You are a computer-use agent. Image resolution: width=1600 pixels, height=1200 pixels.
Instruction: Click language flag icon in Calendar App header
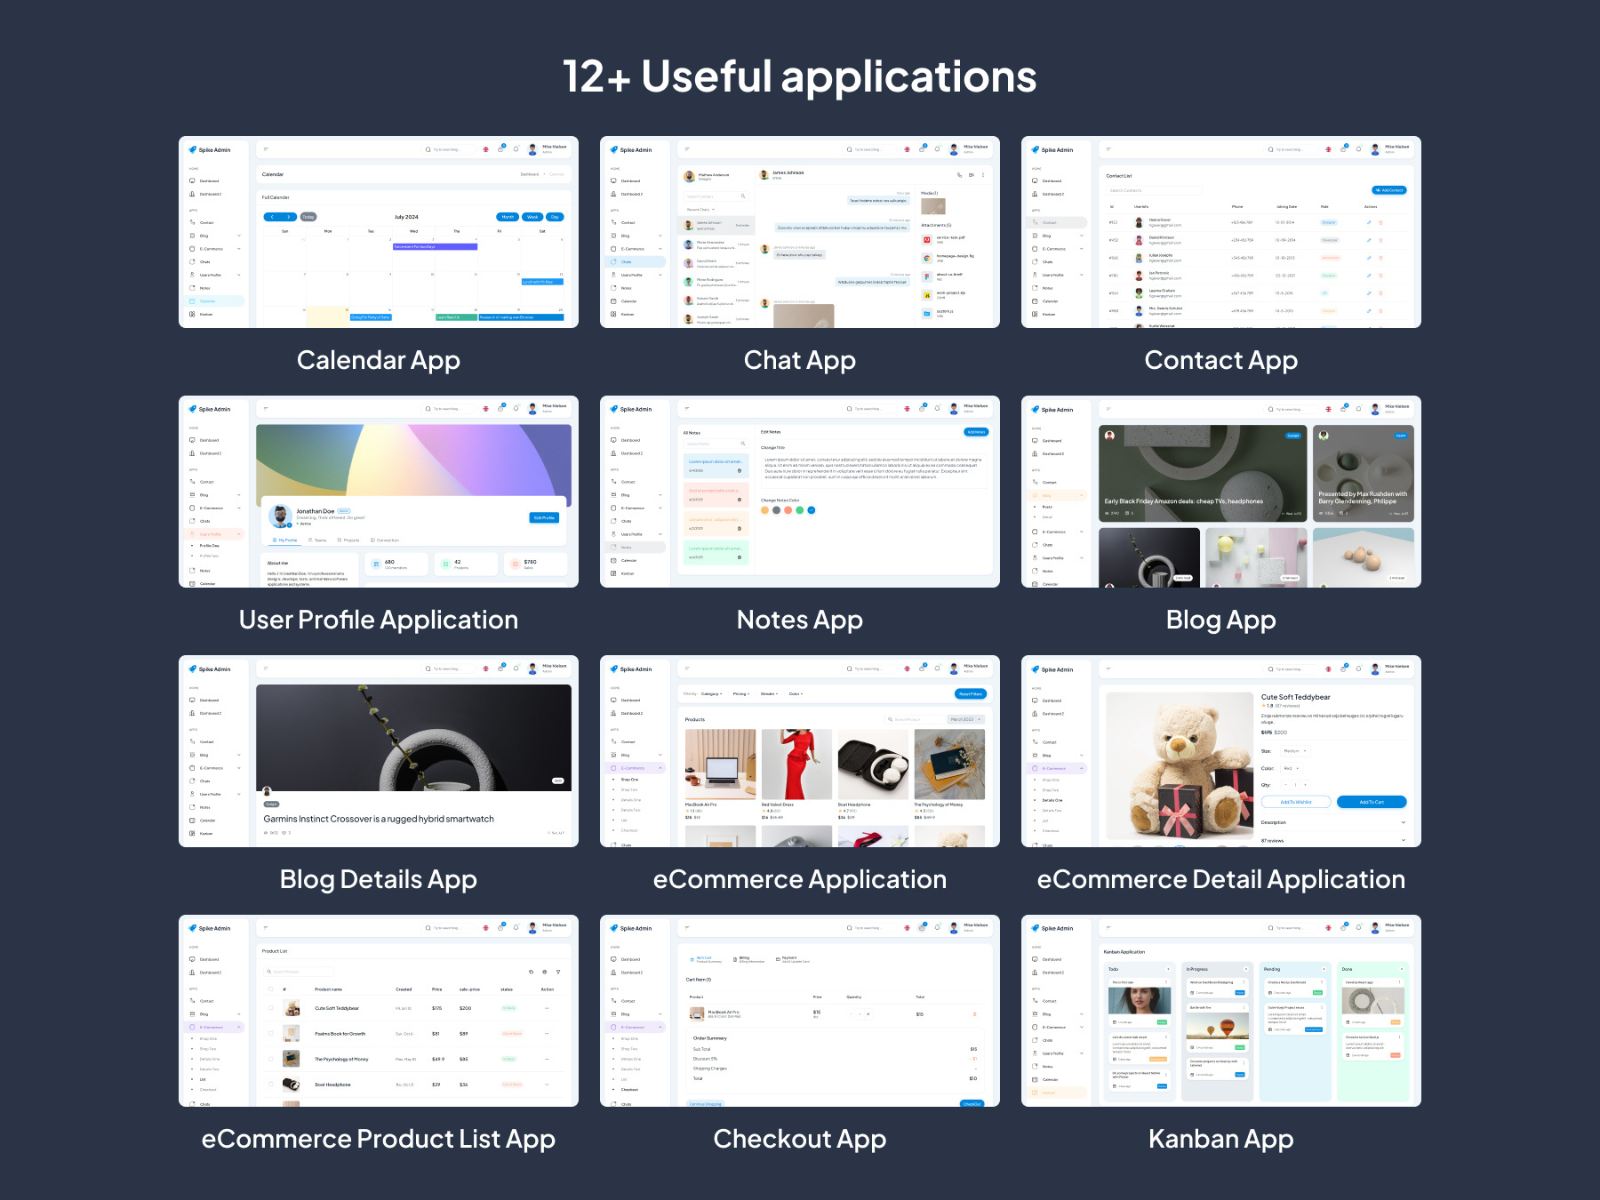point(486,149)
